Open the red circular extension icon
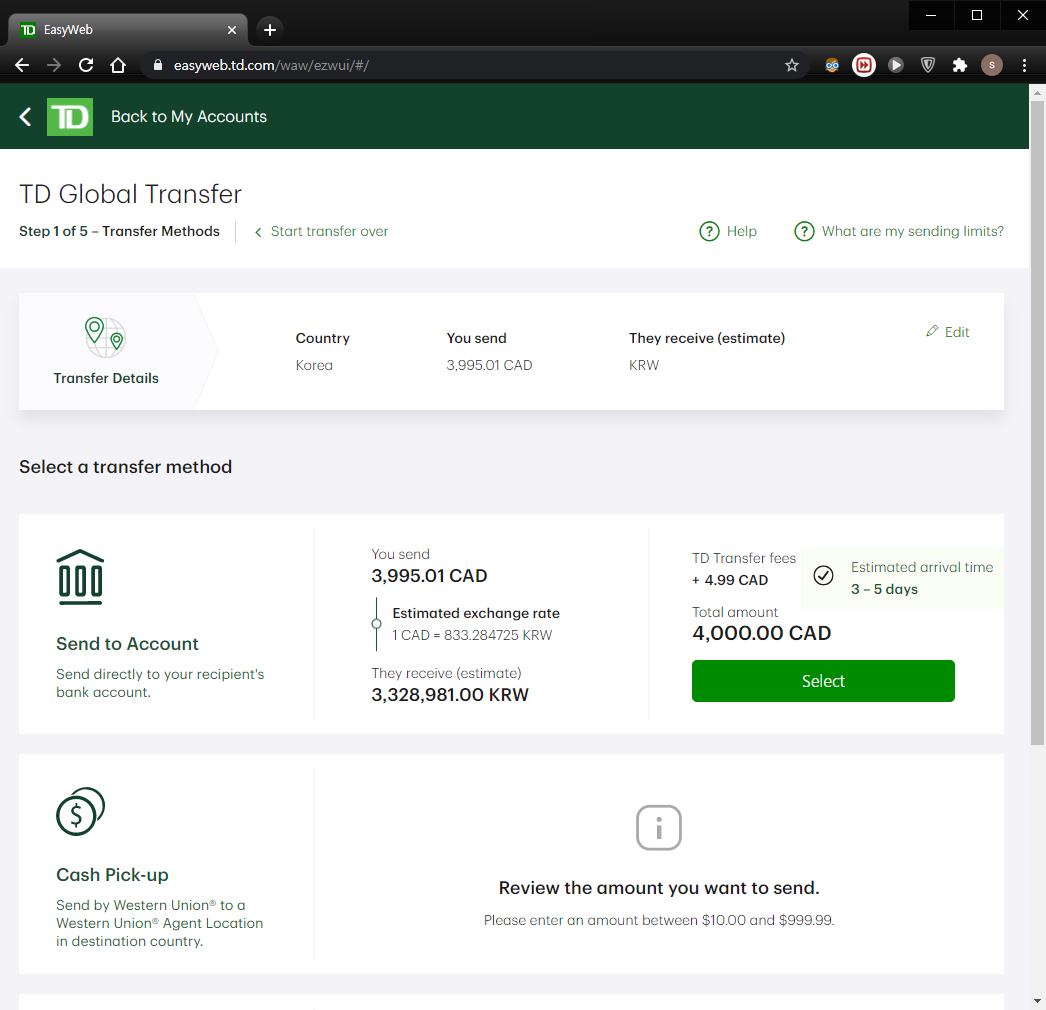This screenshot has width=1046, height=1010. pos(864,65)
